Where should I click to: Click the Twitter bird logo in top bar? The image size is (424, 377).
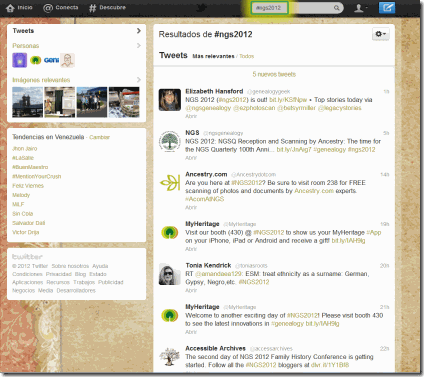[201, 8]
